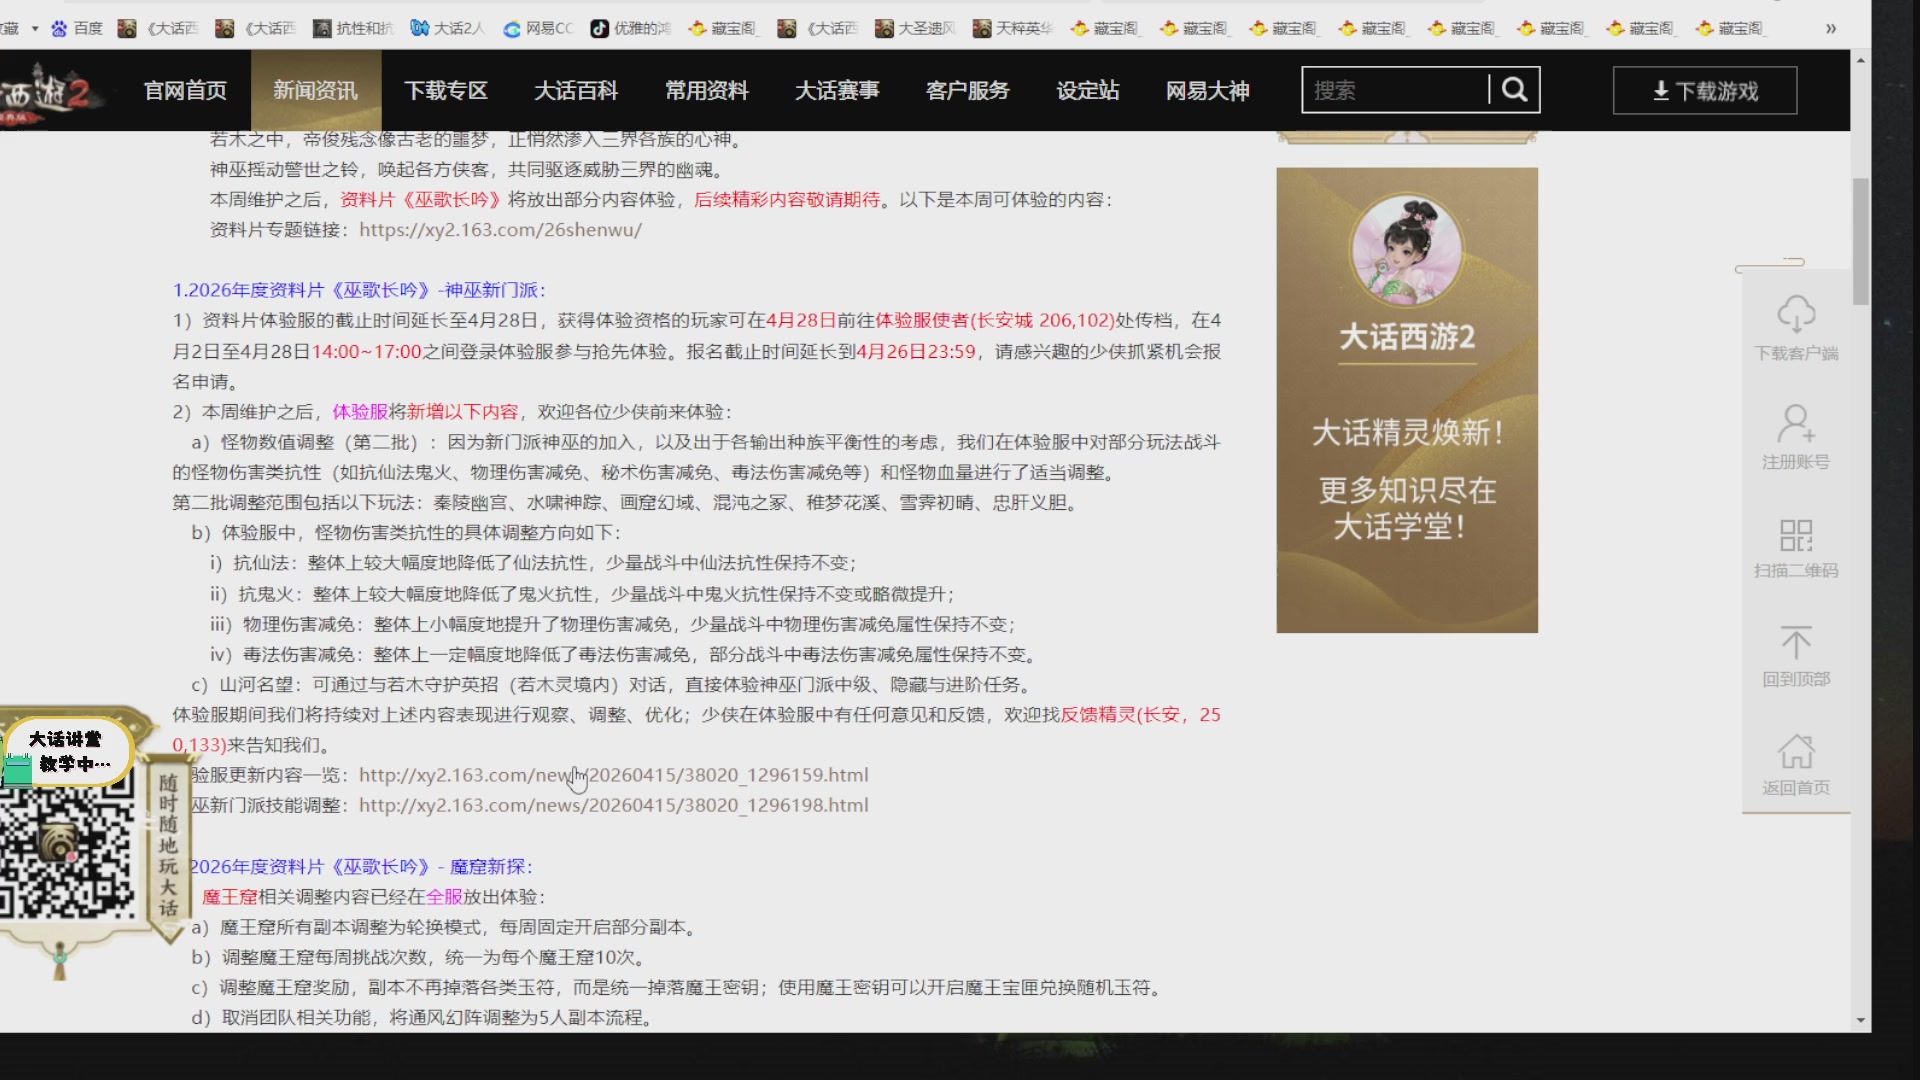Open the 大话2人 bookmark
The width and height of the screenshot is (1920, 1080).
(420, 28)
